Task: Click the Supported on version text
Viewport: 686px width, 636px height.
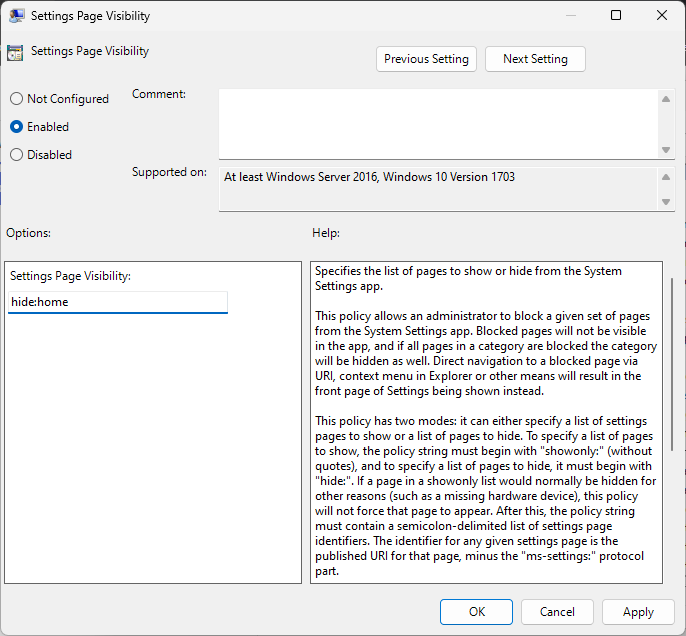Action: (x=369, y=177)
